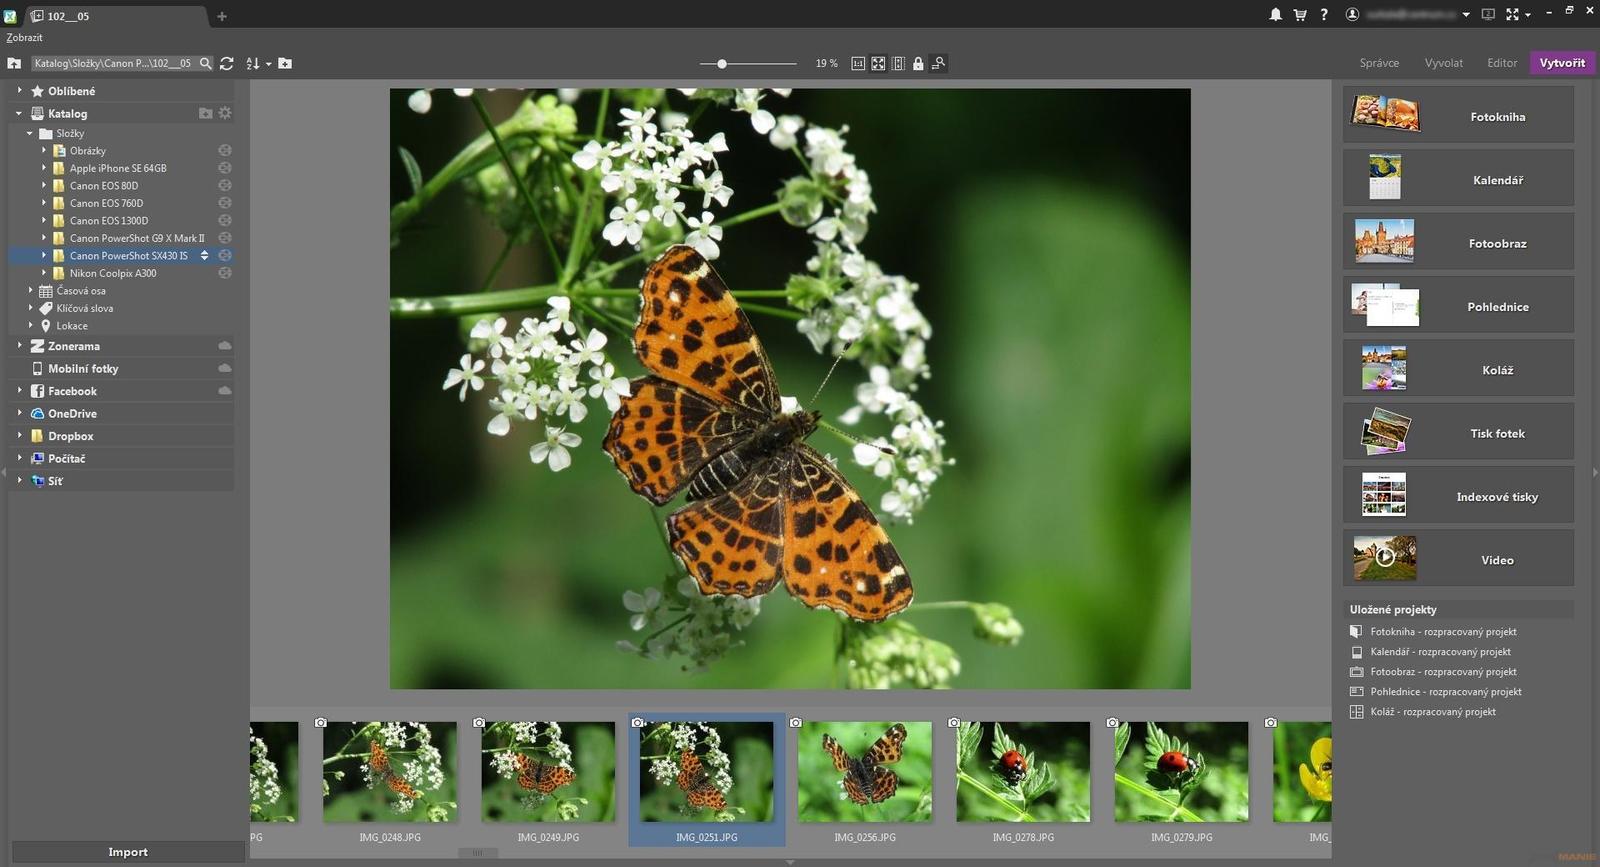Image resolution: width=1600 pixels, height=867 pixels.
Task: Open the Zobrazit menu
Action: click(25, 38)
